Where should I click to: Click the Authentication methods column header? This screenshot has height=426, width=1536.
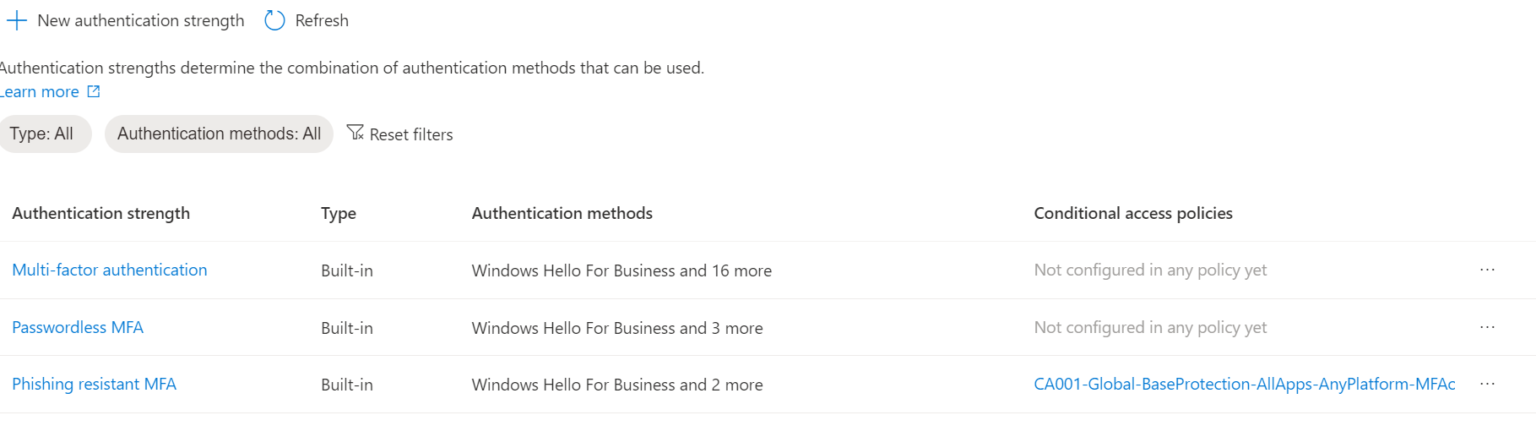(562, 213)
